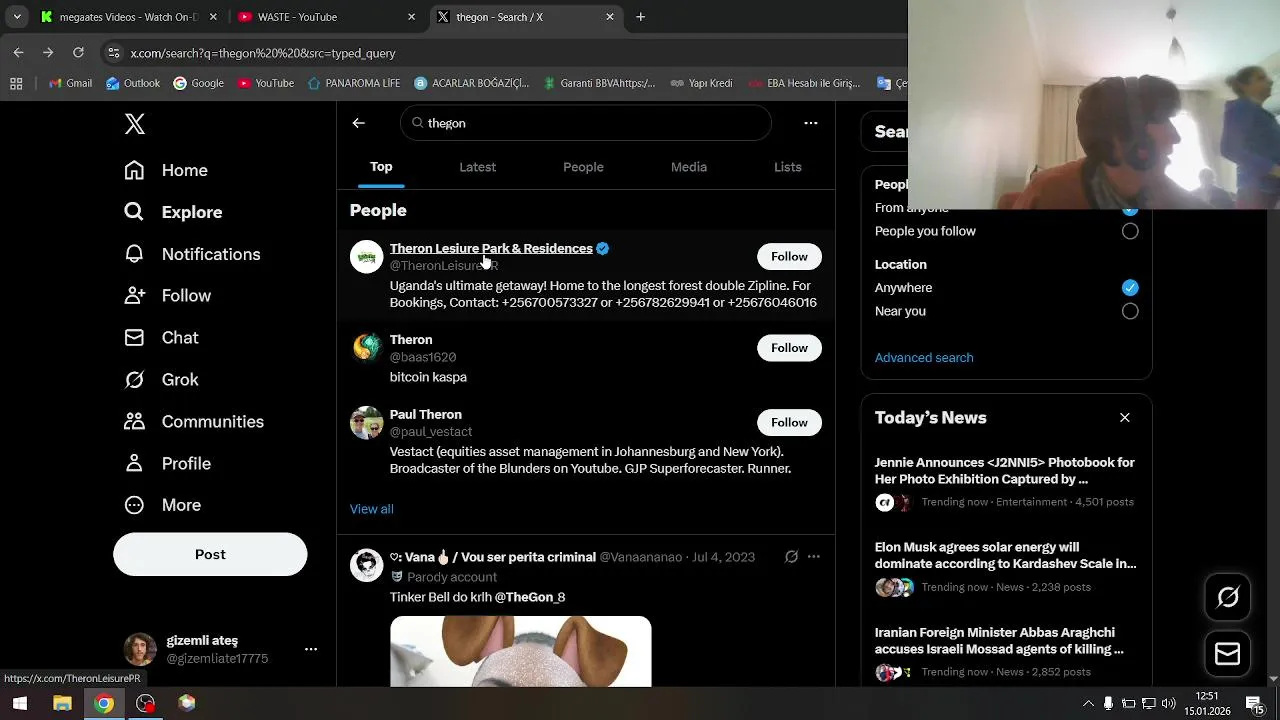Follow Paul Theron
The height and width of the screenshot is (720, 1280).
(789, 423)
